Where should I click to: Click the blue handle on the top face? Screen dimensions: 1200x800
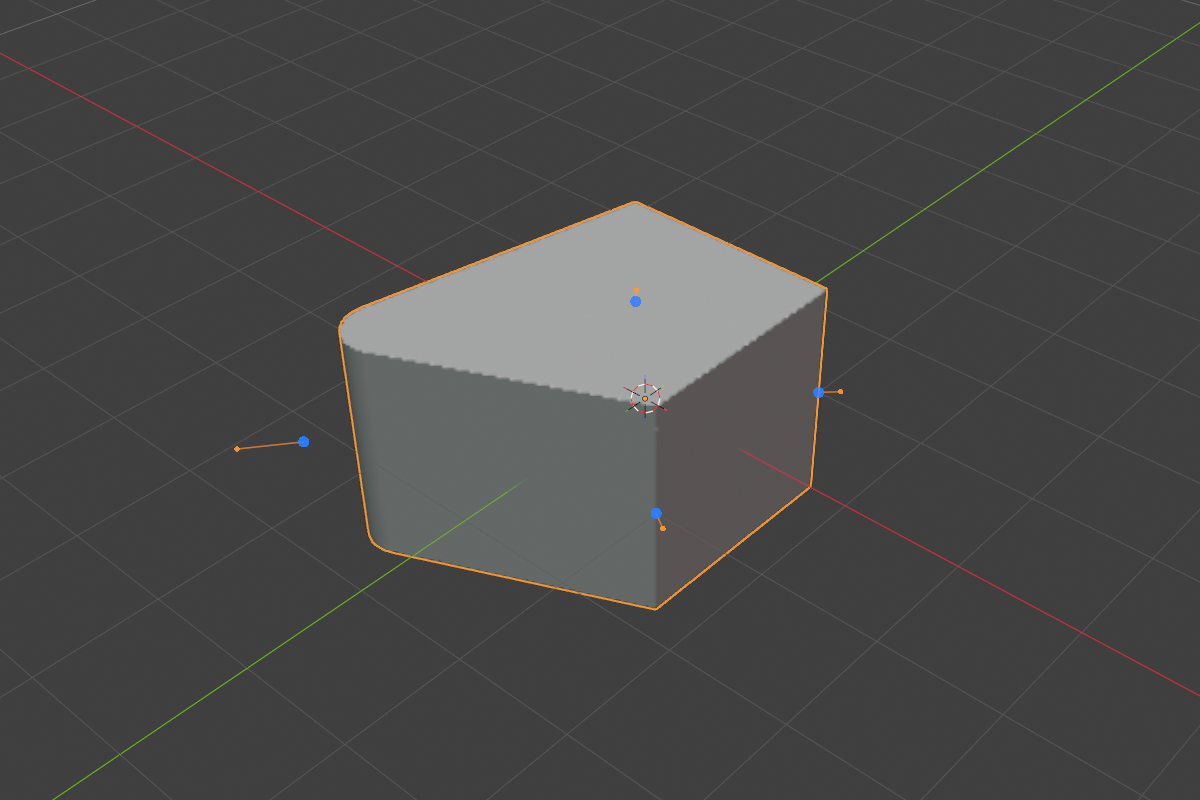(635, 301)
